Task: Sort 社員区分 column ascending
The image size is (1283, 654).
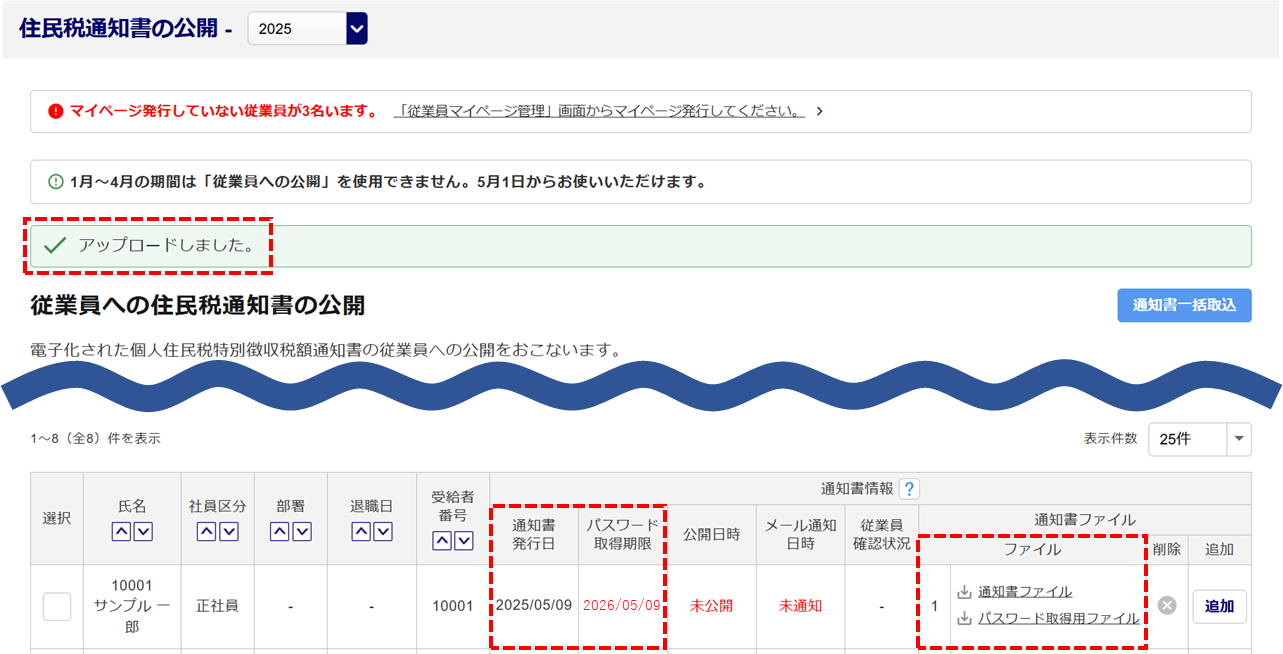Action: click(206, 532)
